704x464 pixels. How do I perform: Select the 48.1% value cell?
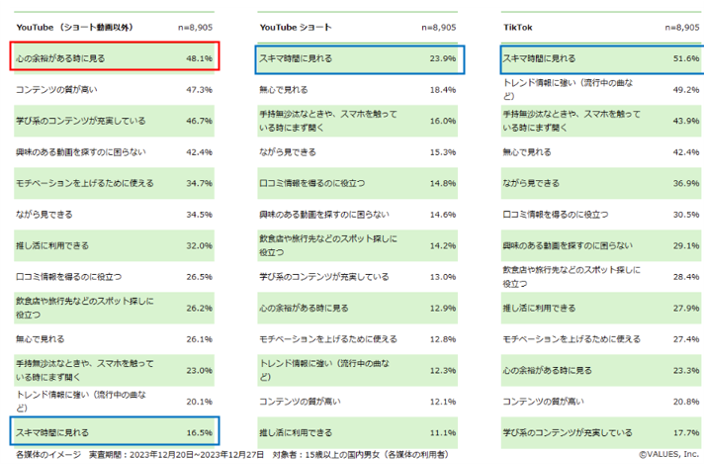(199, 58)
